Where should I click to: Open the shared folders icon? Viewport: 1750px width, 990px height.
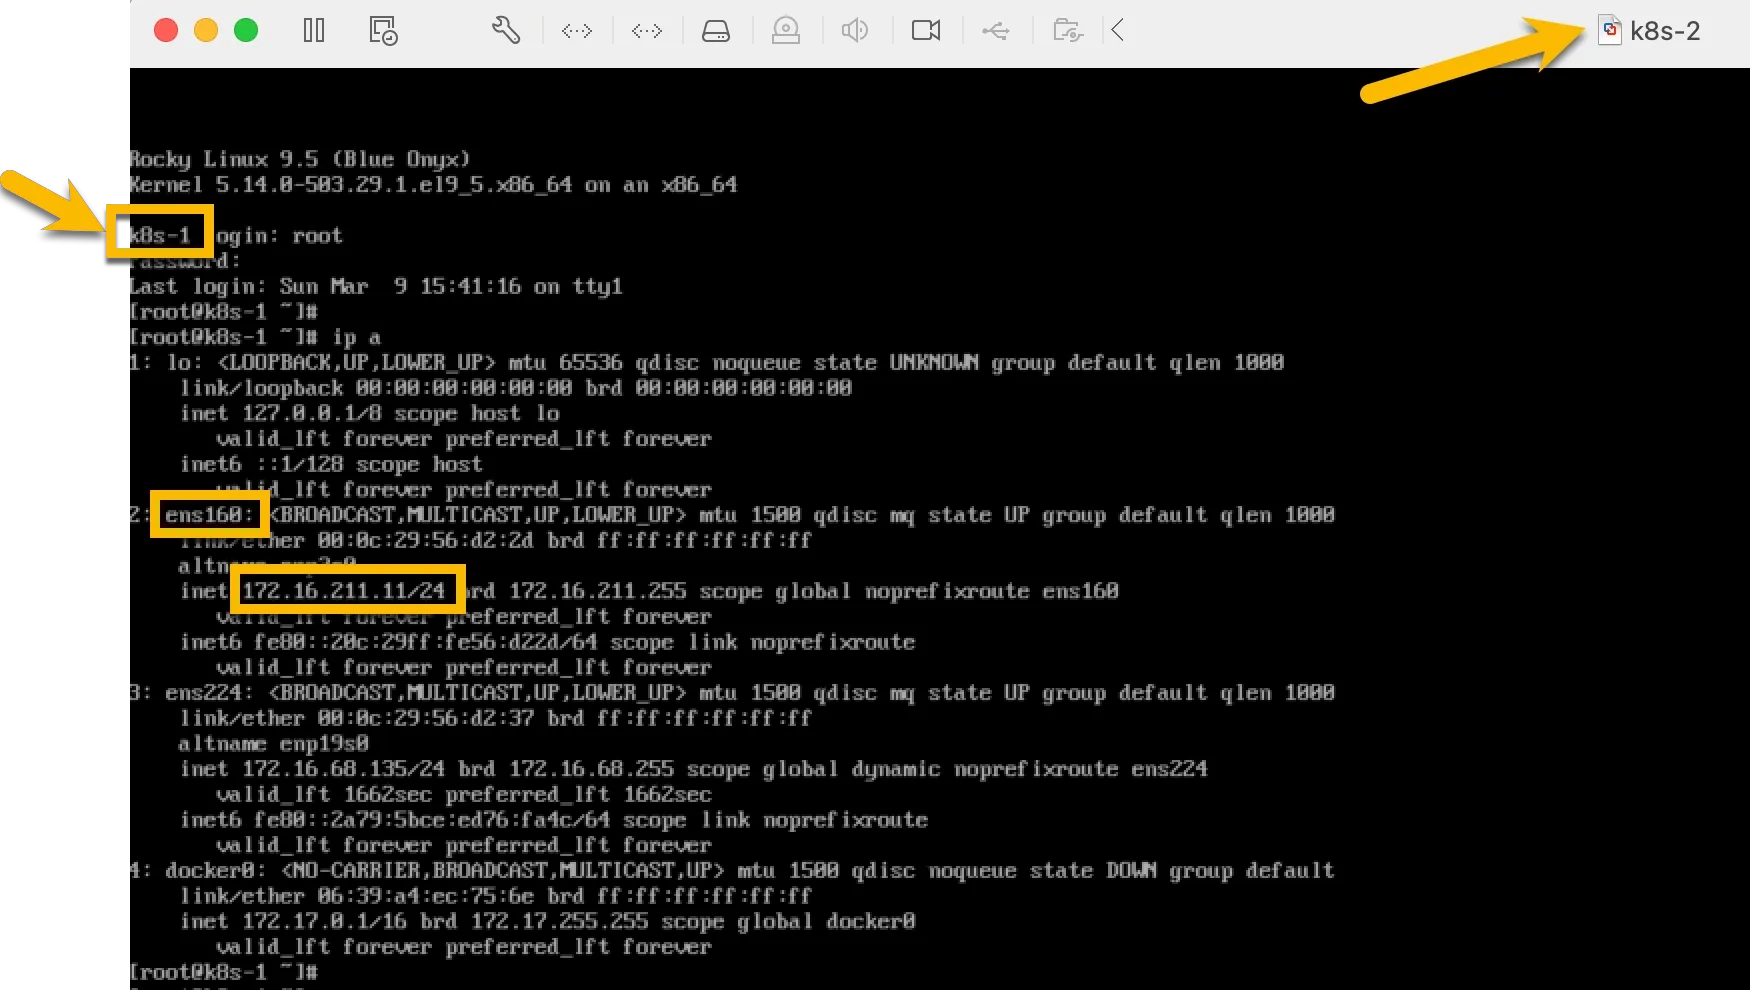(1068, 31)
